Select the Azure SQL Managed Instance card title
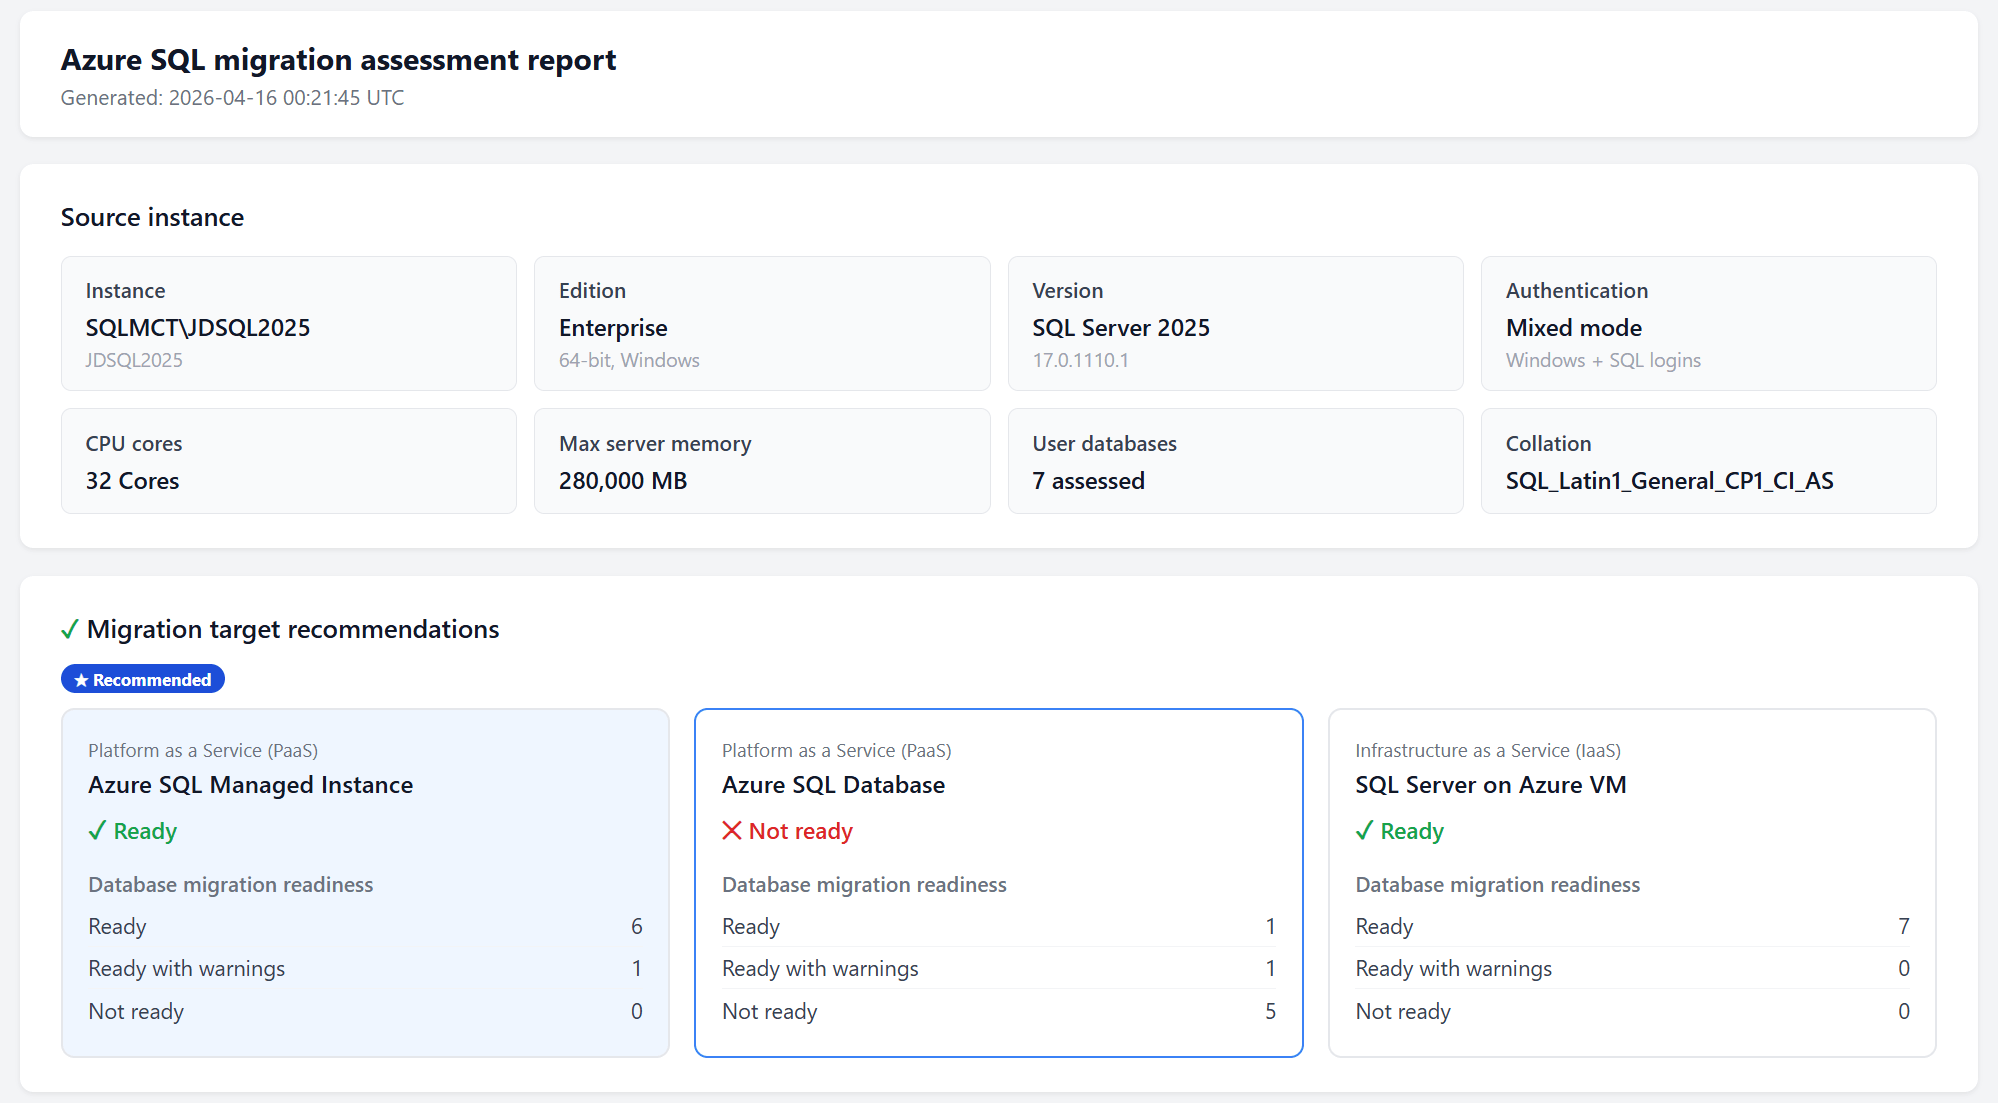 click(250, 785)
